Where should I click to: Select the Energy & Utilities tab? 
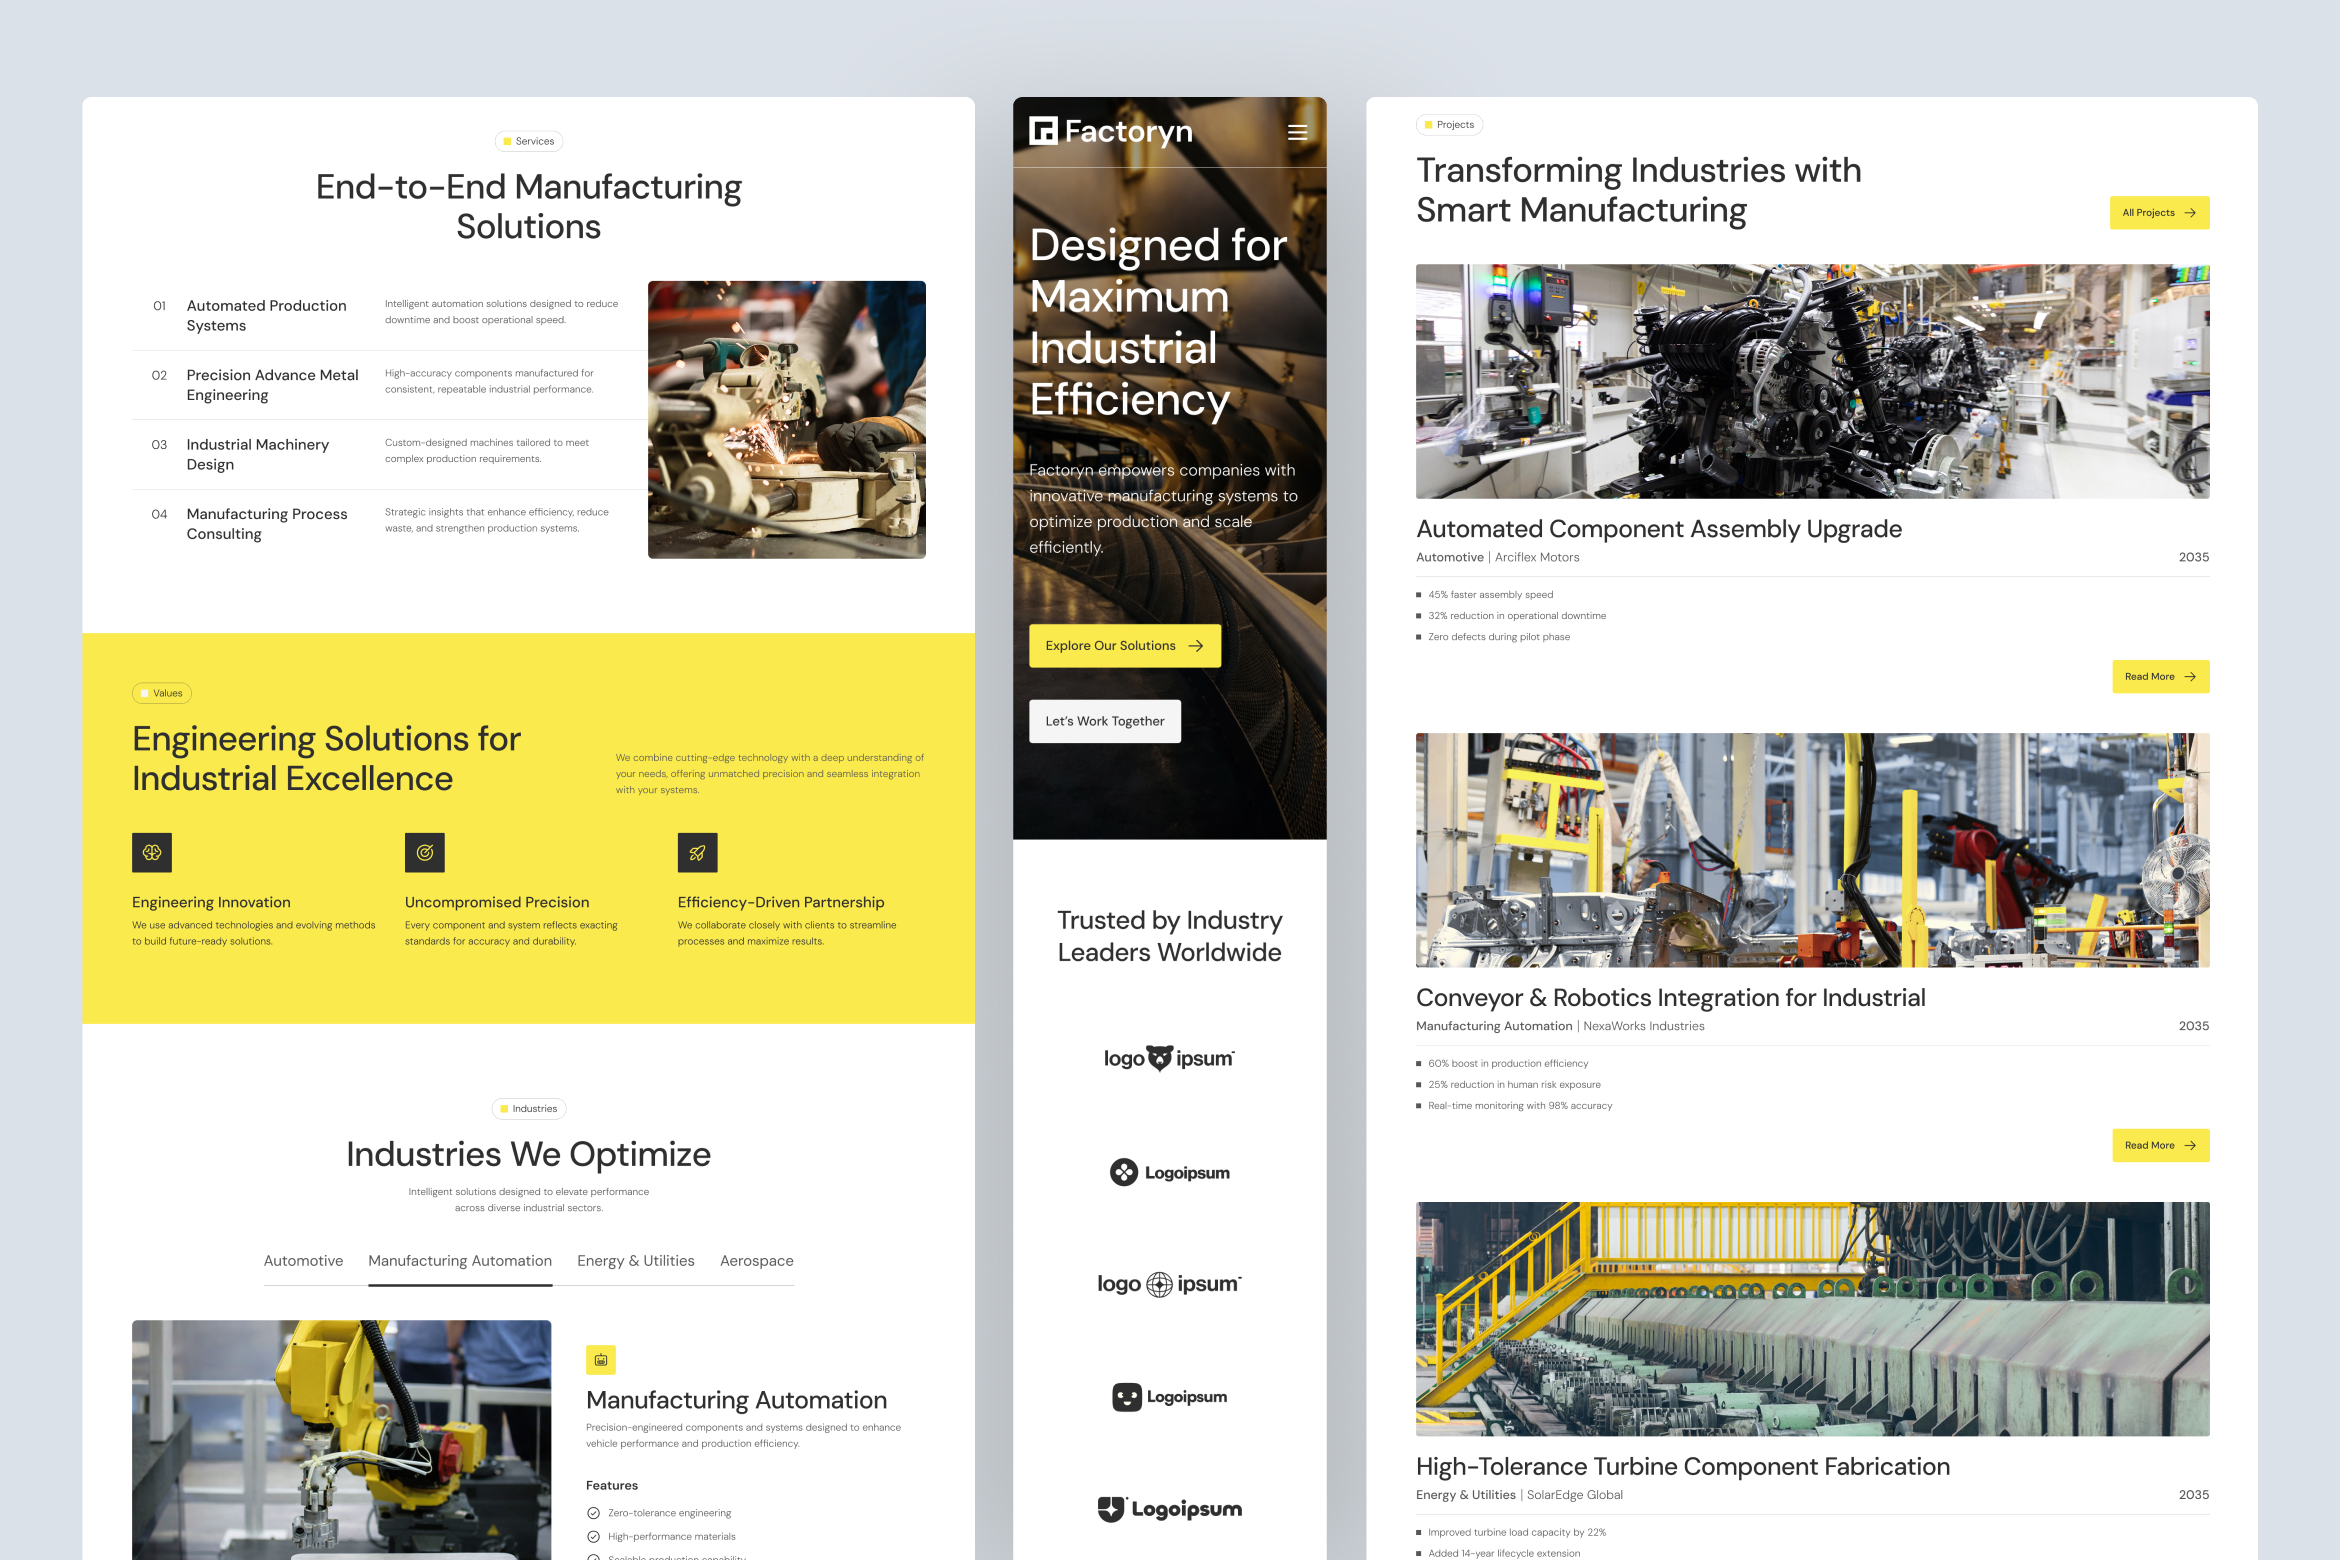click(x=636, y=1261)
